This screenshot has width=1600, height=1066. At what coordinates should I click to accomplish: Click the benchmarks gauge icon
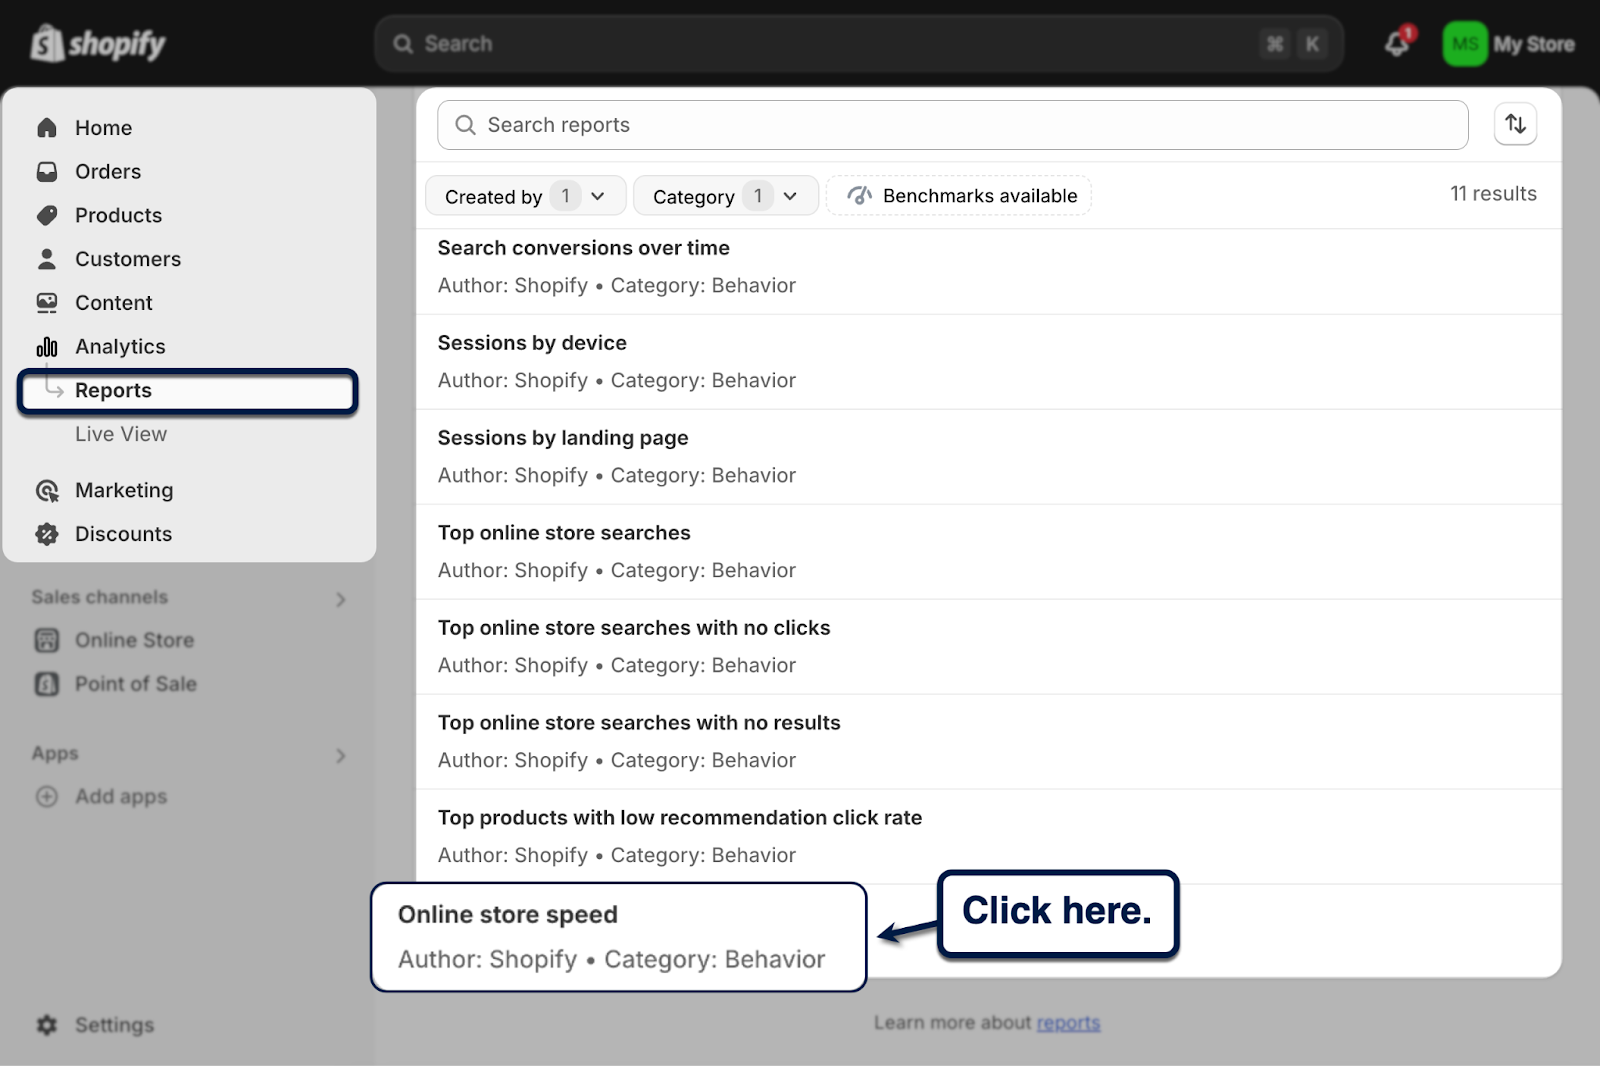pyautogui.click(x=860, y=195)
